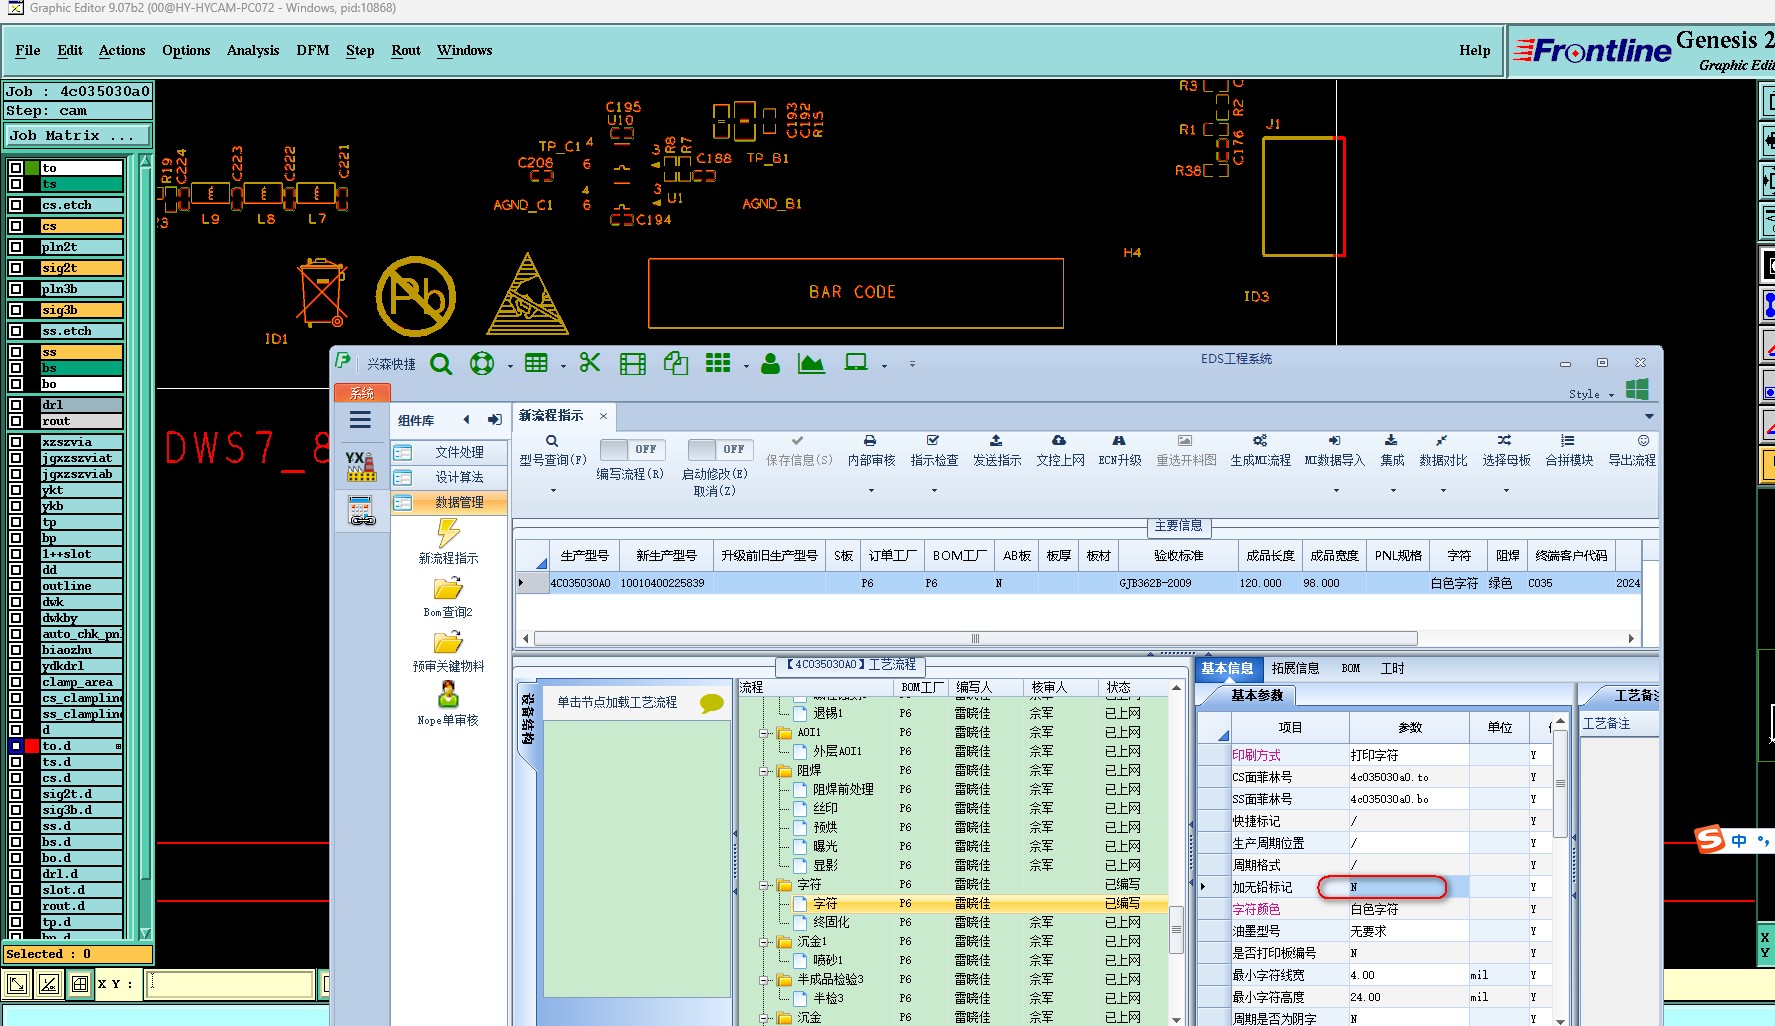
Task: Open dropdown arrow under 选择母板
Action: pos(1506,491)
